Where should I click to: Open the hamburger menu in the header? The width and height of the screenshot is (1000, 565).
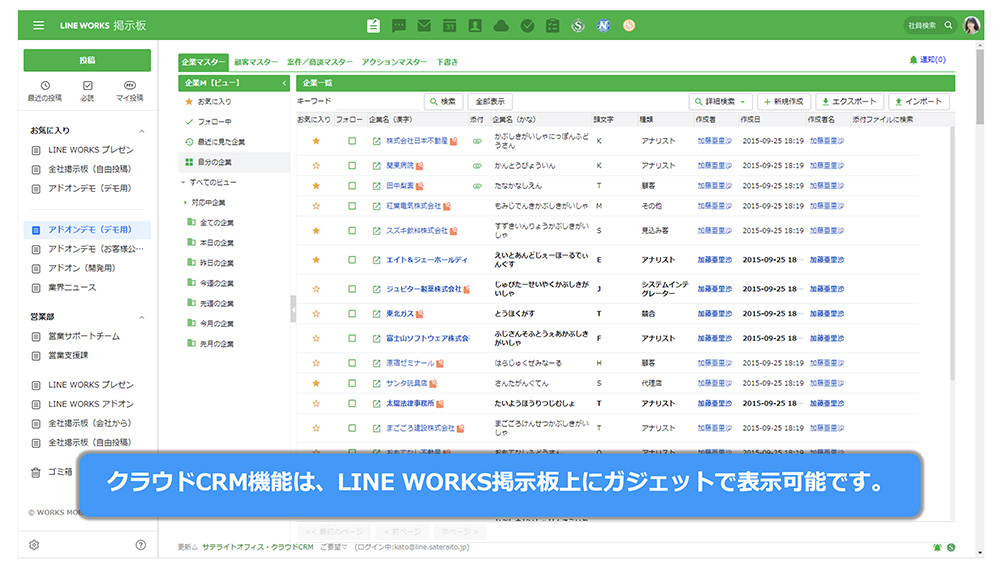38,26
